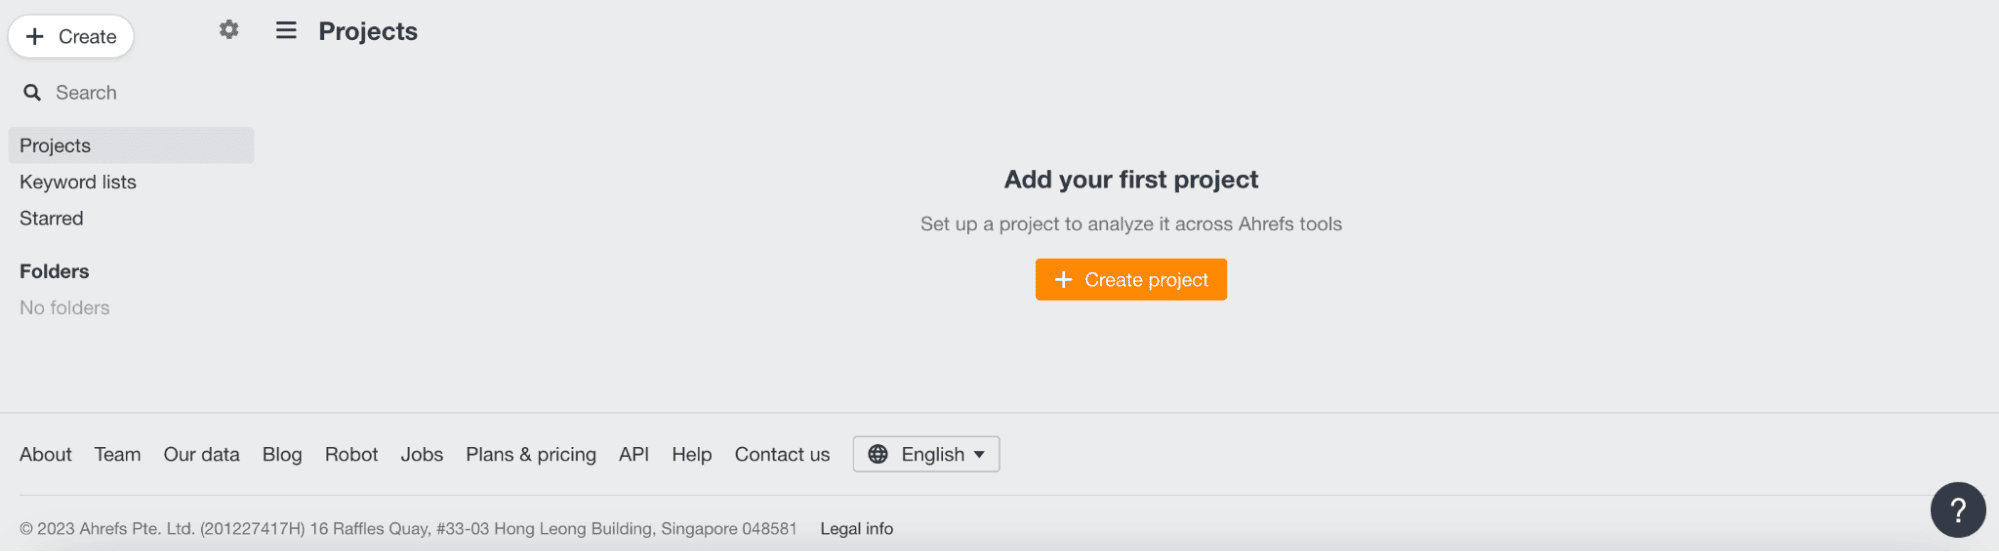Click the search magnifier icon
The height and width of the screenshot is (552, 1999).
coord(33,93)
